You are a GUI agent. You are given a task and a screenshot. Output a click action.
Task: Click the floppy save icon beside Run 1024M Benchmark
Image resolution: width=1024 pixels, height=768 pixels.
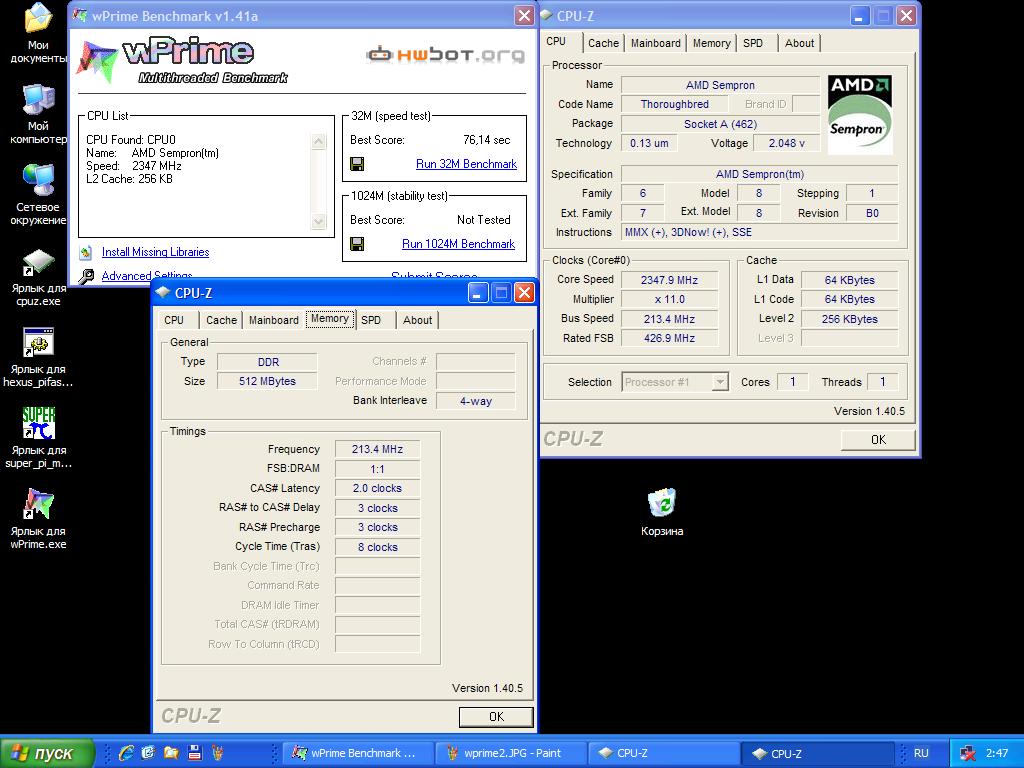[x=357, y=244]
